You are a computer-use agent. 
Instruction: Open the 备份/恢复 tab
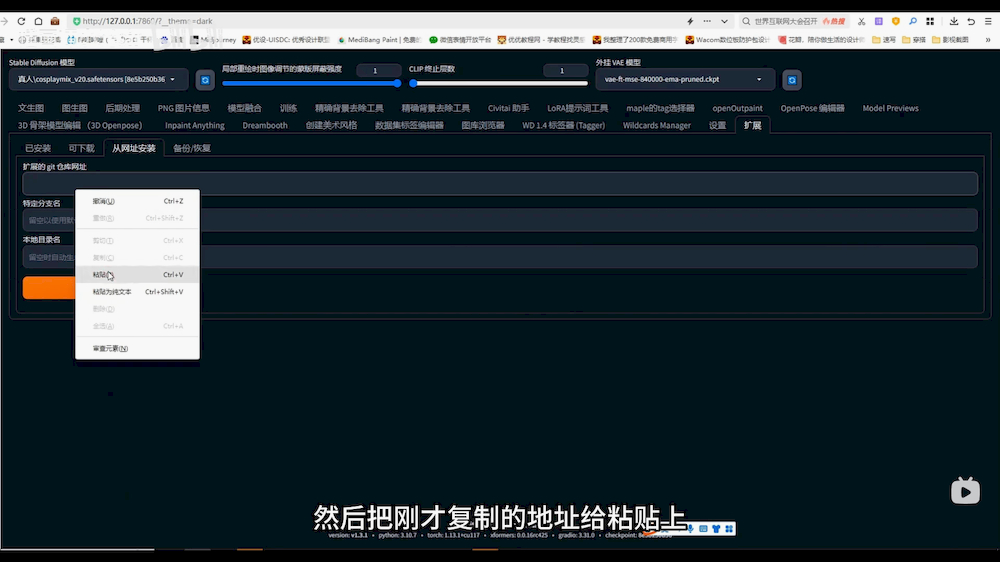click(x=191, y=148)
